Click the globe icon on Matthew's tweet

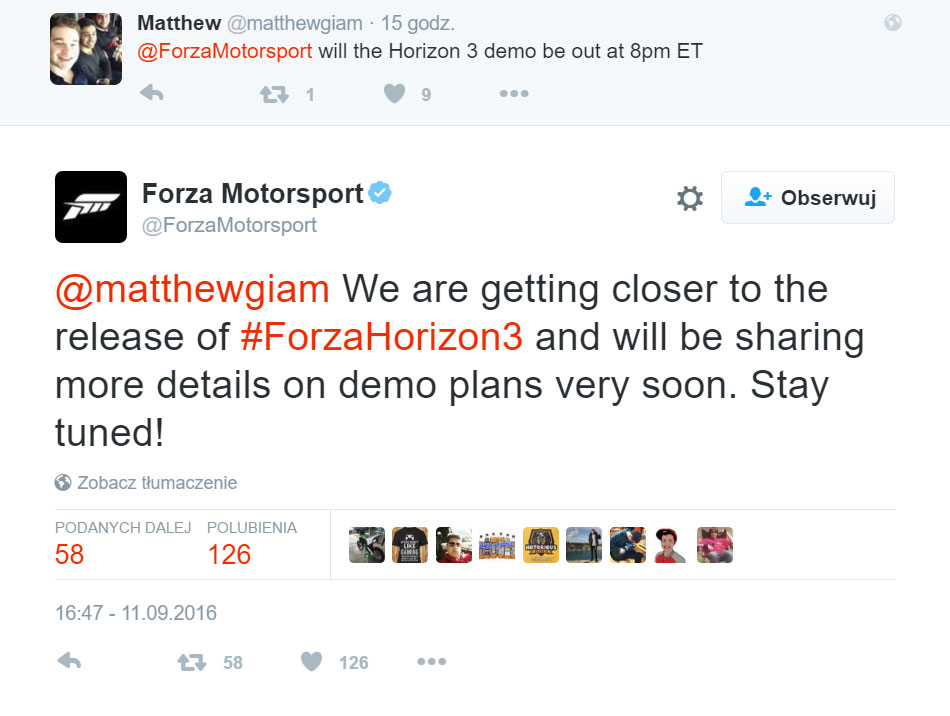(893, 23)
